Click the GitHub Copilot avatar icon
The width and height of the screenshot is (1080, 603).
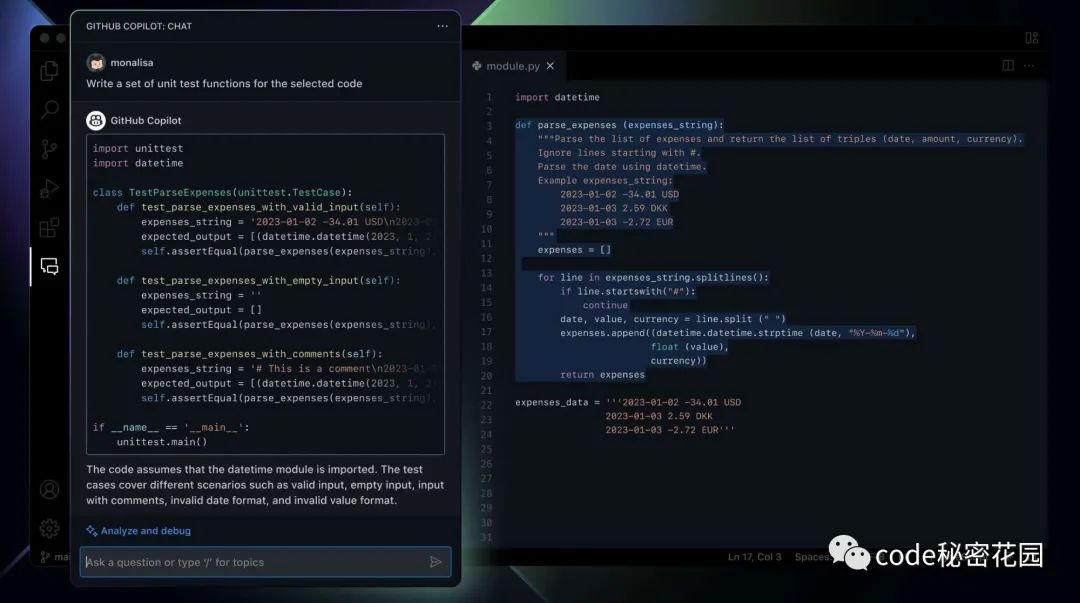click(x=96, y=121)
